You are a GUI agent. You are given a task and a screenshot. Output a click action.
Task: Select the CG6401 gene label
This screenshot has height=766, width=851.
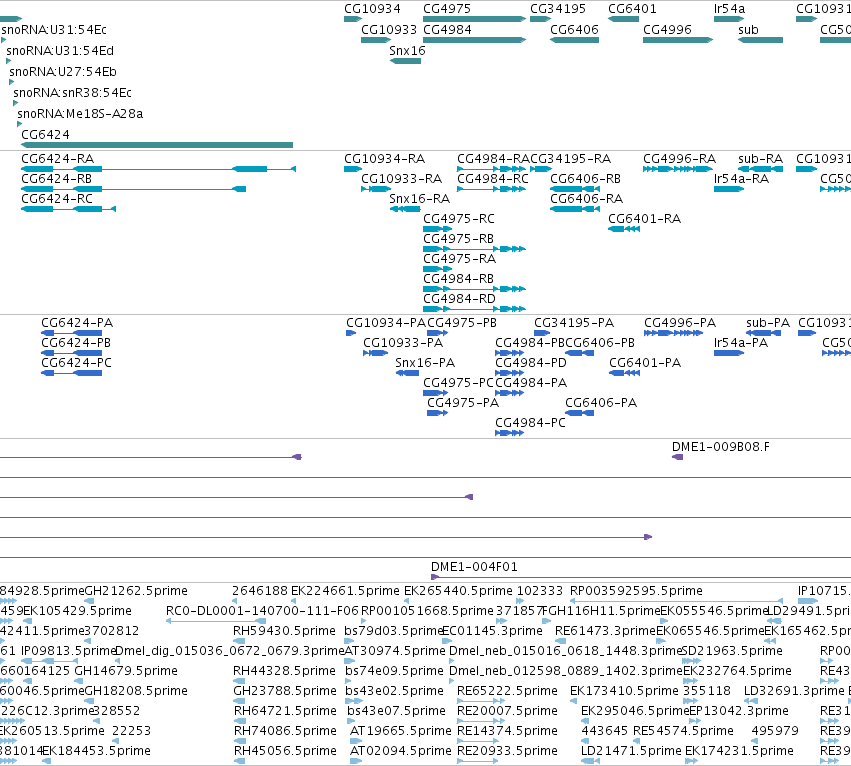632,9
